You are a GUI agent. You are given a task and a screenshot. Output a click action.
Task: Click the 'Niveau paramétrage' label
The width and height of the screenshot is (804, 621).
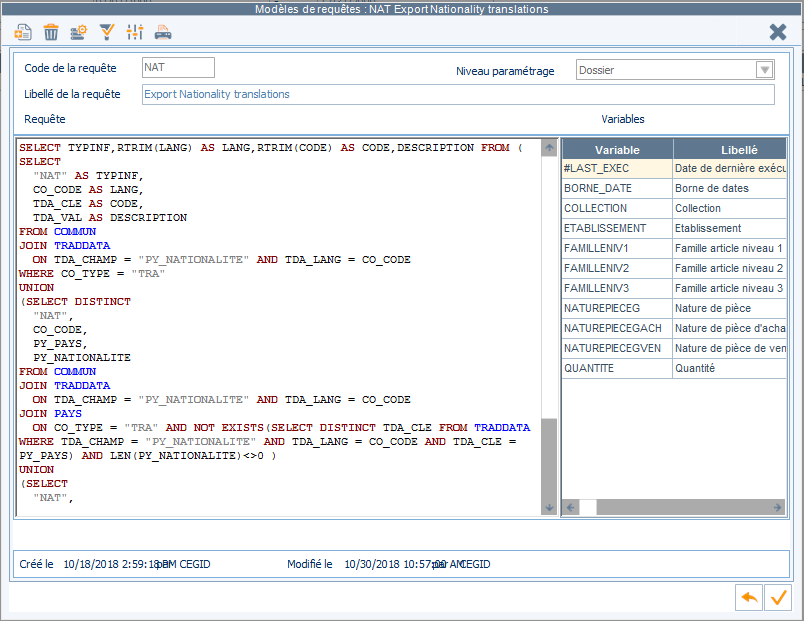(505, 71)
